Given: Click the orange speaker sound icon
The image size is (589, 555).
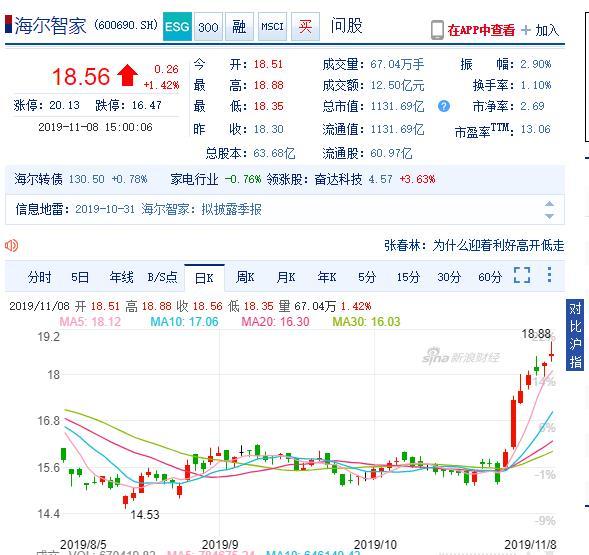Looking at the screenshot, I should click(x=11, y=246).
